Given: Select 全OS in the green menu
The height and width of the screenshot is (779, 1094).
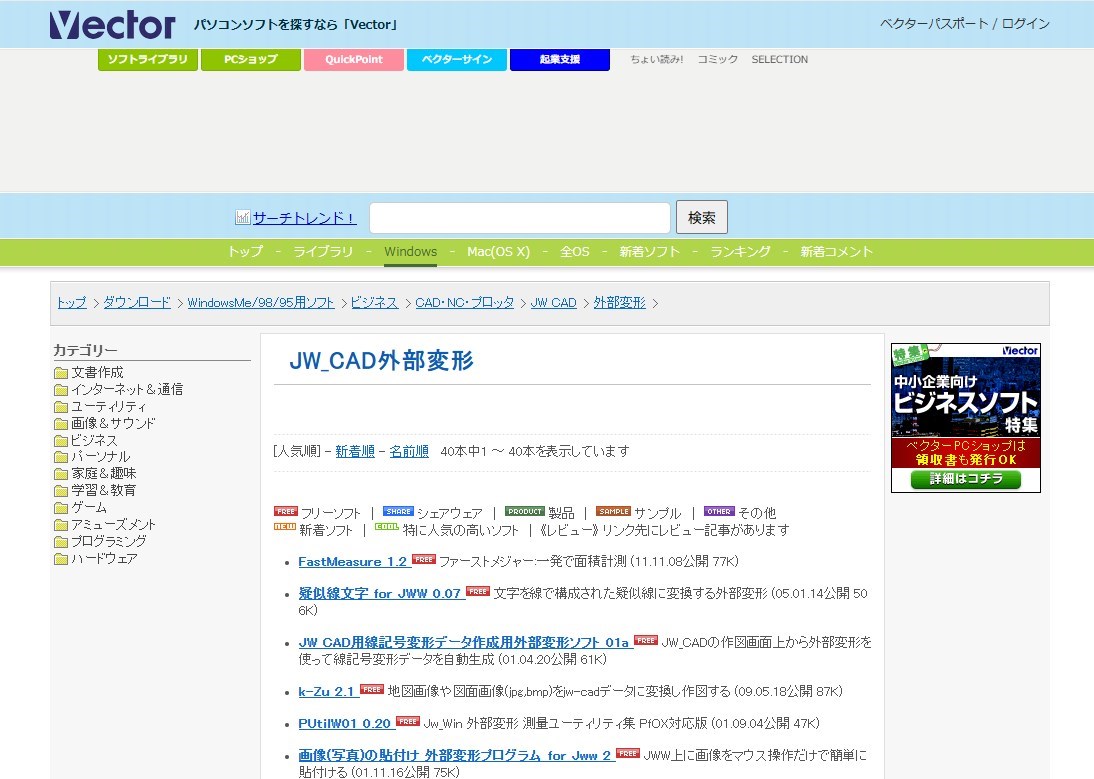Looking at the screenshot, I should [x=574, y=252].
